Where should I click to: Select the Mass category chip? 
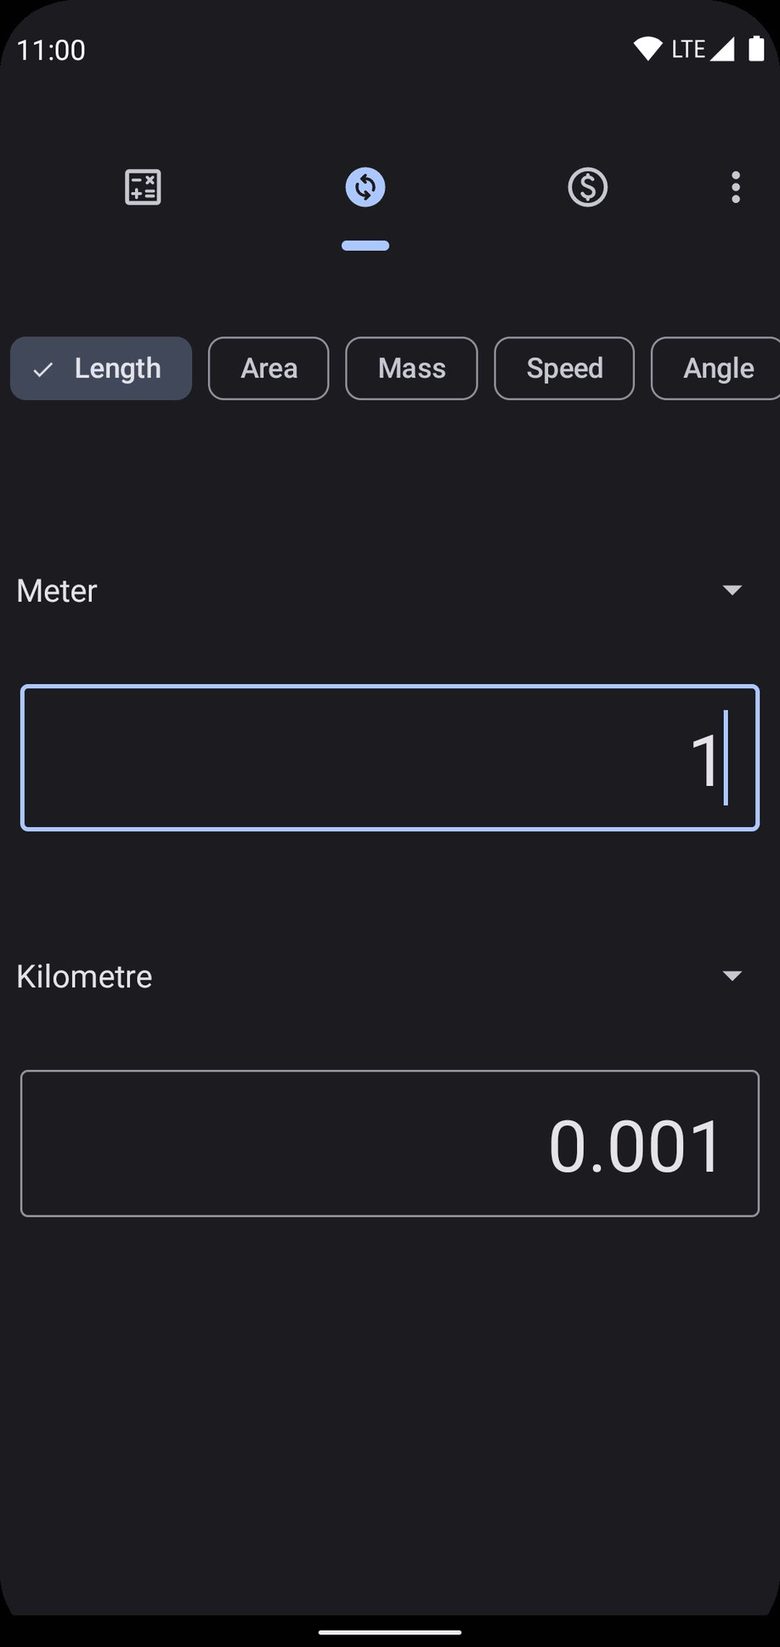pyautogui.click(x=411, y=369)
